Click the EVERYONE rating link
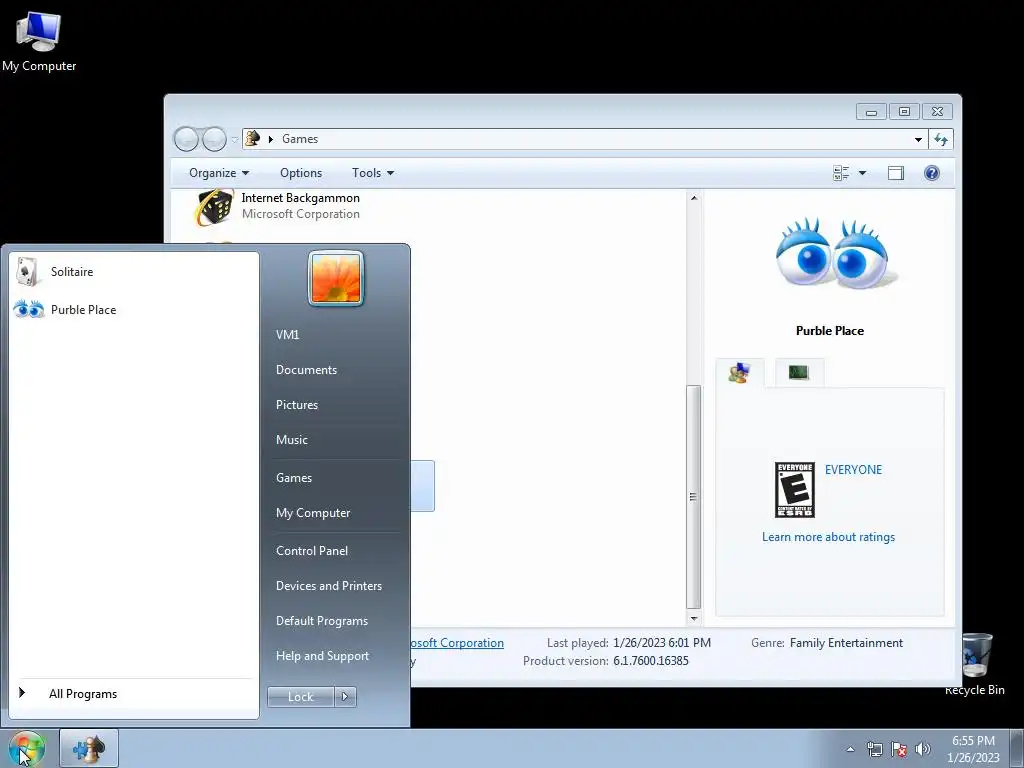This screenshot has height=768, width=1024. pos(853,470)
